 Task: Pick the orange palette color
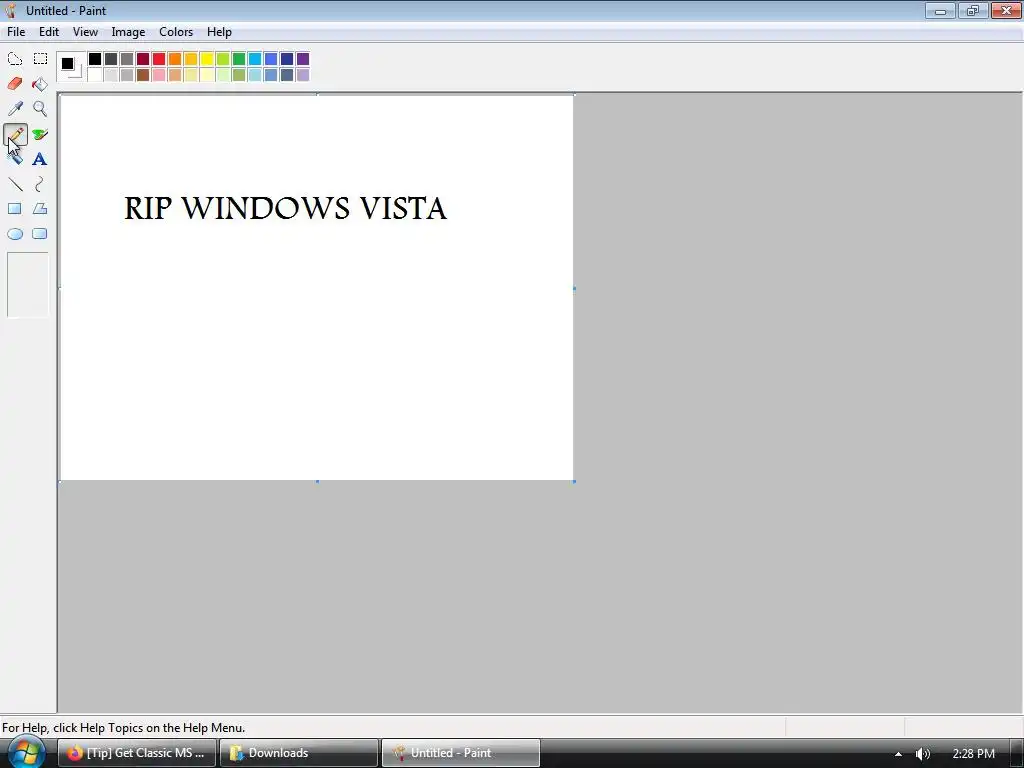(175, 59)
